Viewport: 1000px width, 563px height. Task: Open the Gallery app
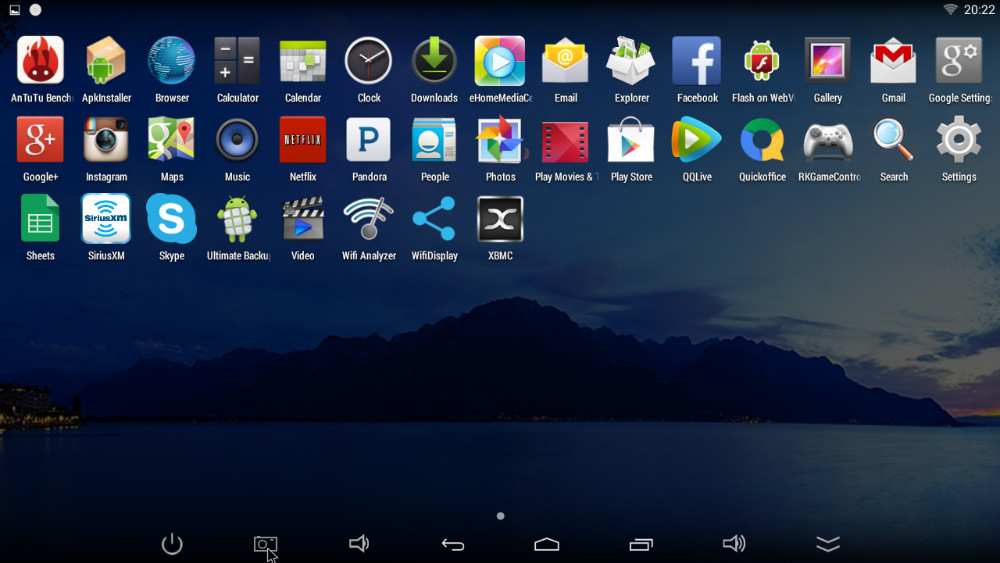pos(828,61)
